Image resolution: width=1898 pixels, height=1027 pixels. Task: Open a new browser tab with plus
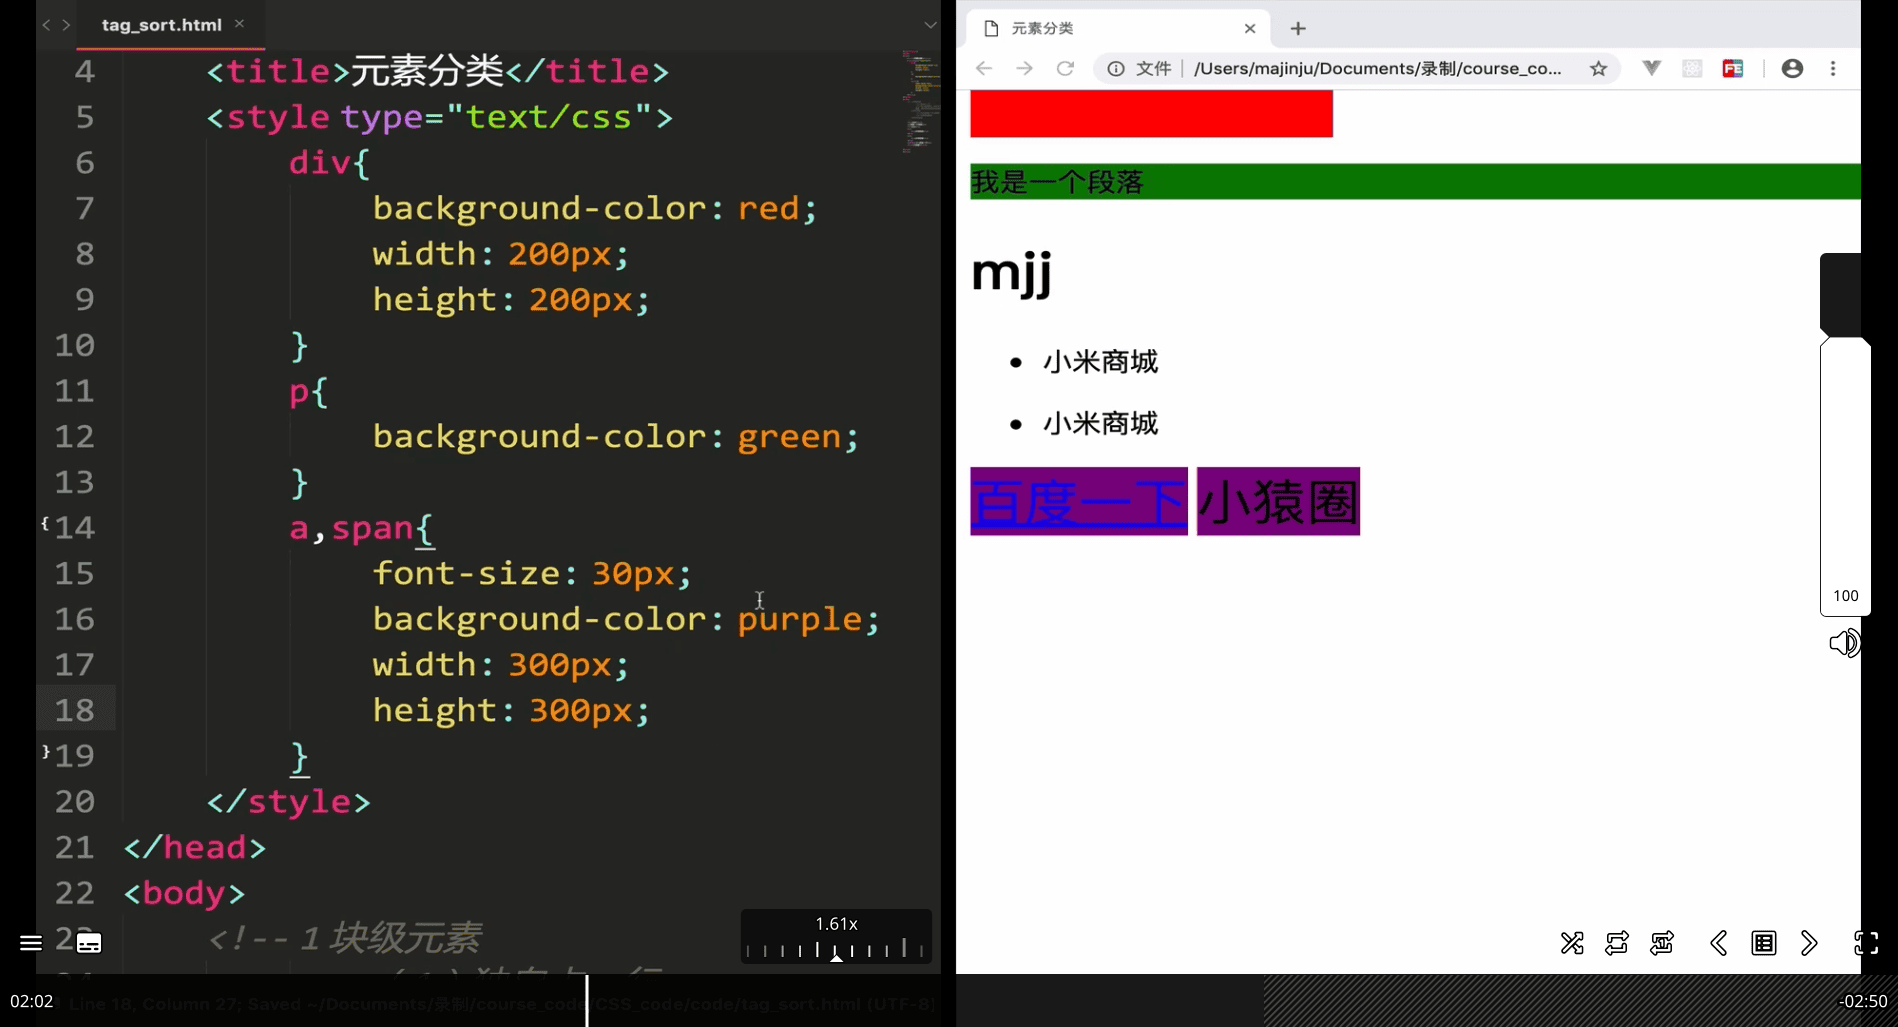point(1298,28)
